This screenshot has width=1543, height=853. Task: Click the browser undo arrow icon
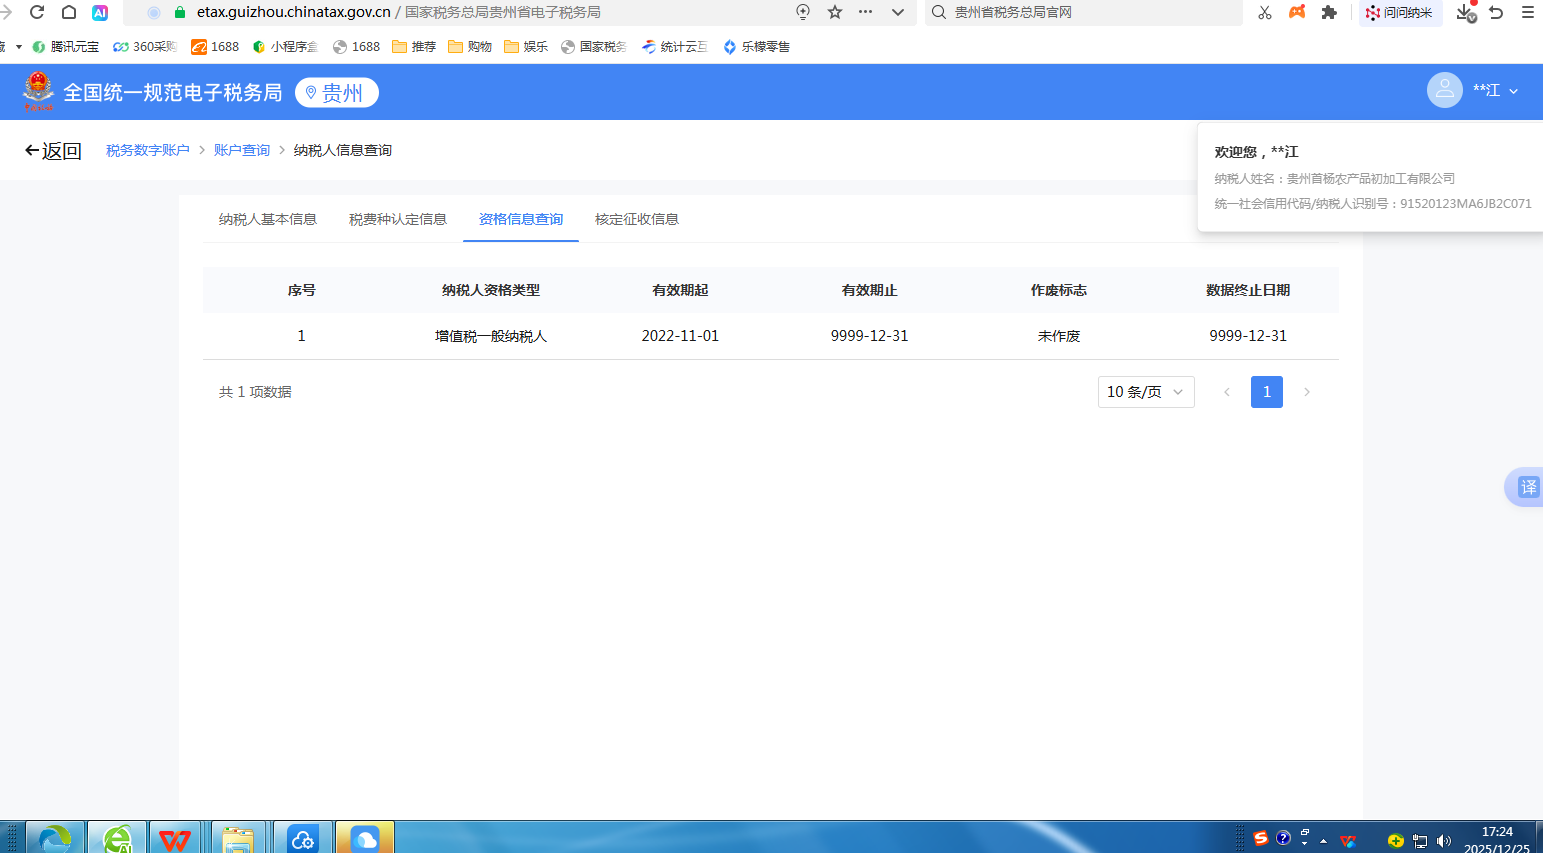pyautogui.click(x=1496, y=12)
